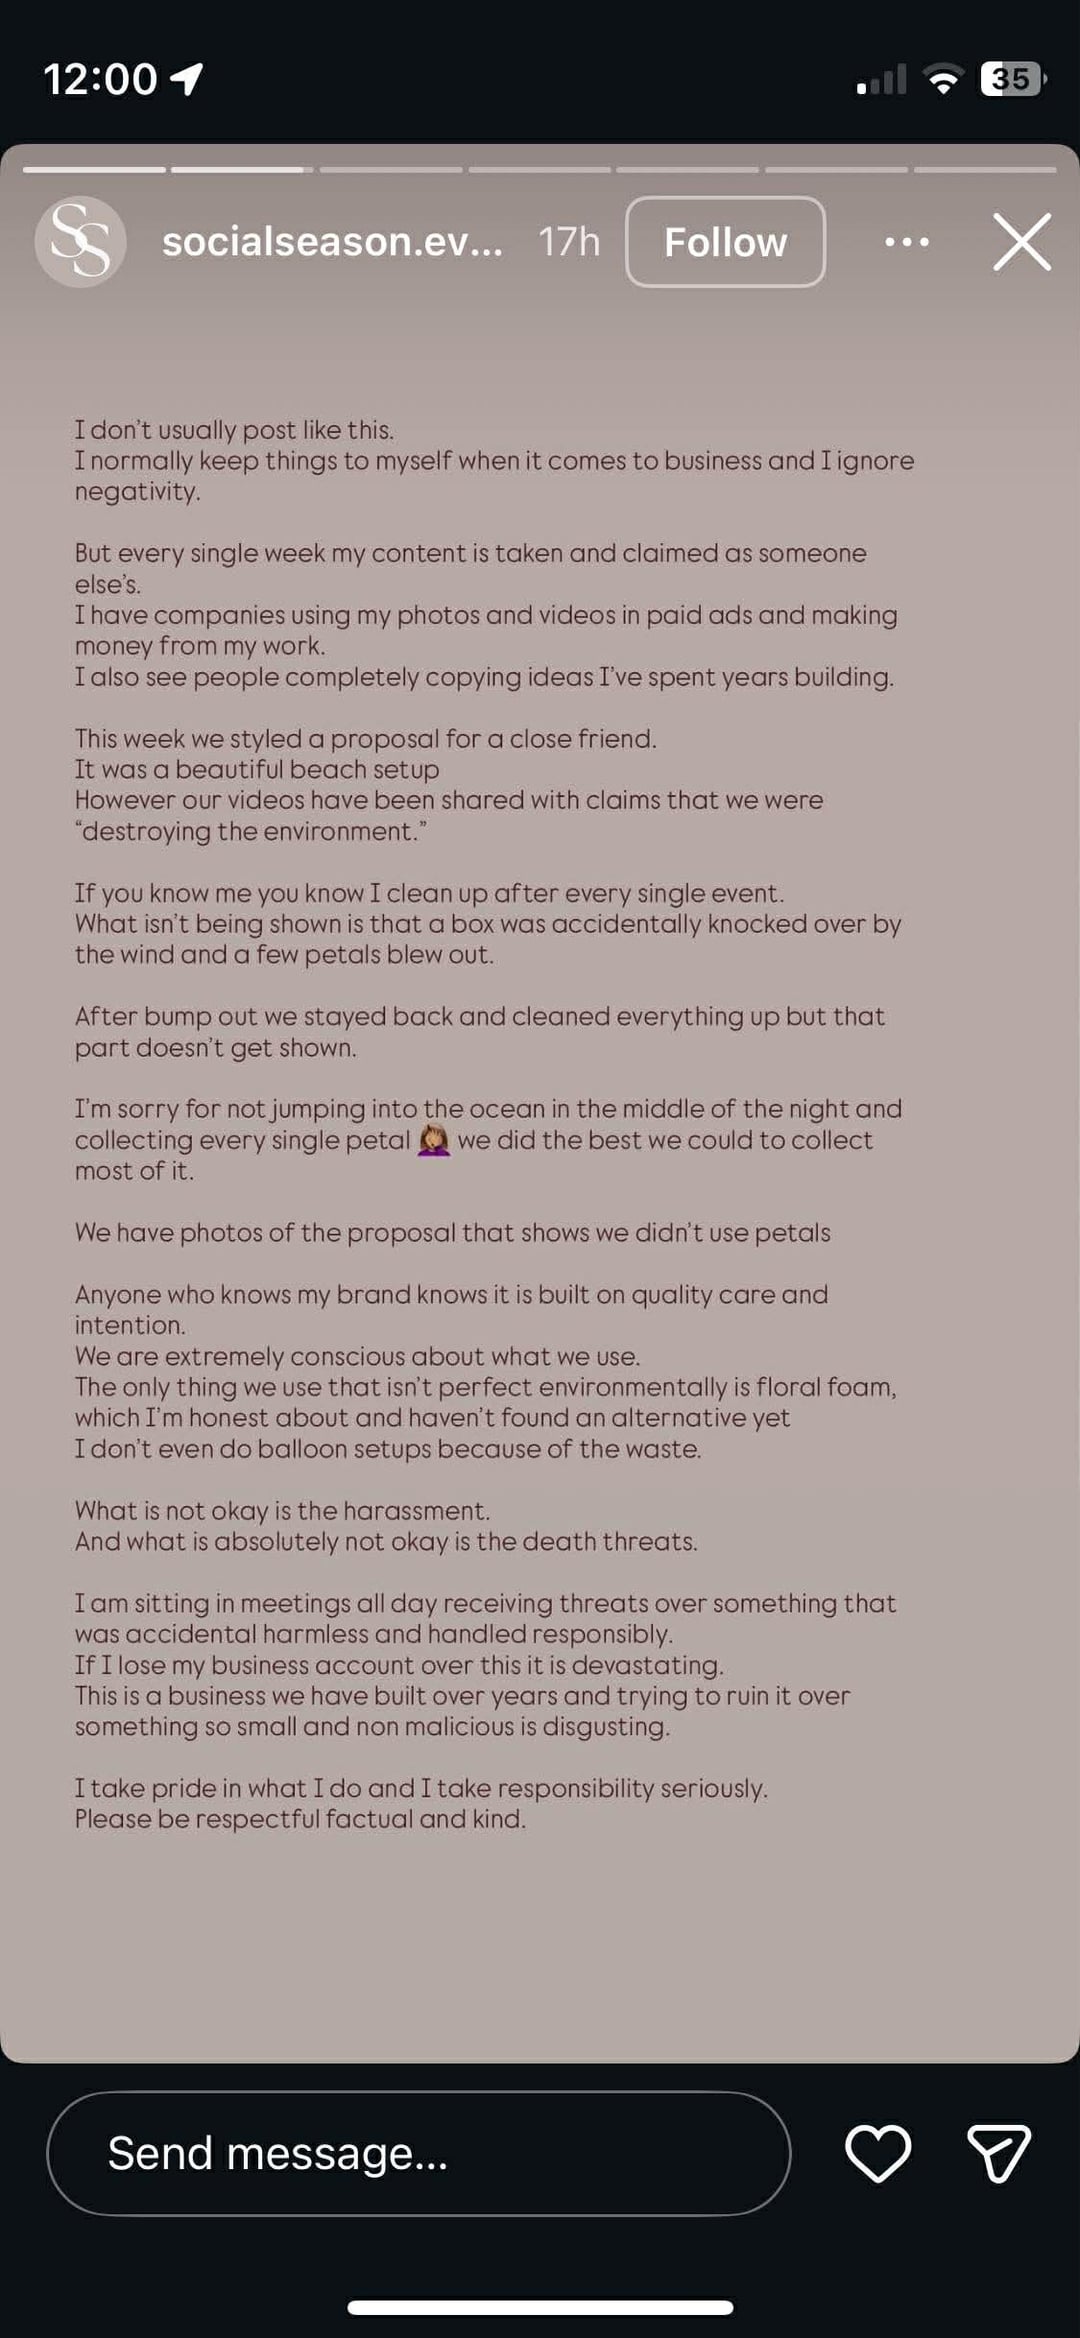Select the third story progress segment
1080x2338 pixels.
391,170
